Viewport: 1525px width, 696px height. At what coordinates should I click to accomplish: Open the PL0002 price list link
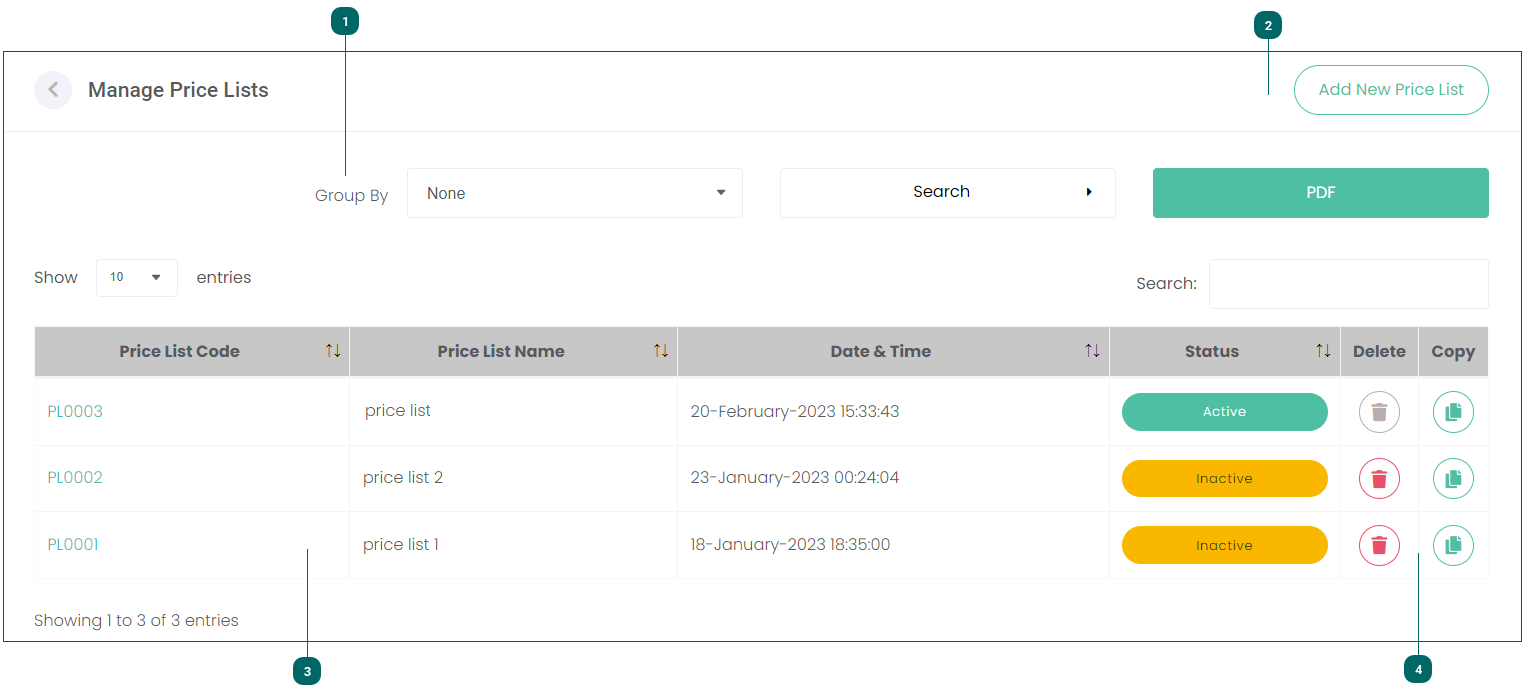(x=75, y=478)
